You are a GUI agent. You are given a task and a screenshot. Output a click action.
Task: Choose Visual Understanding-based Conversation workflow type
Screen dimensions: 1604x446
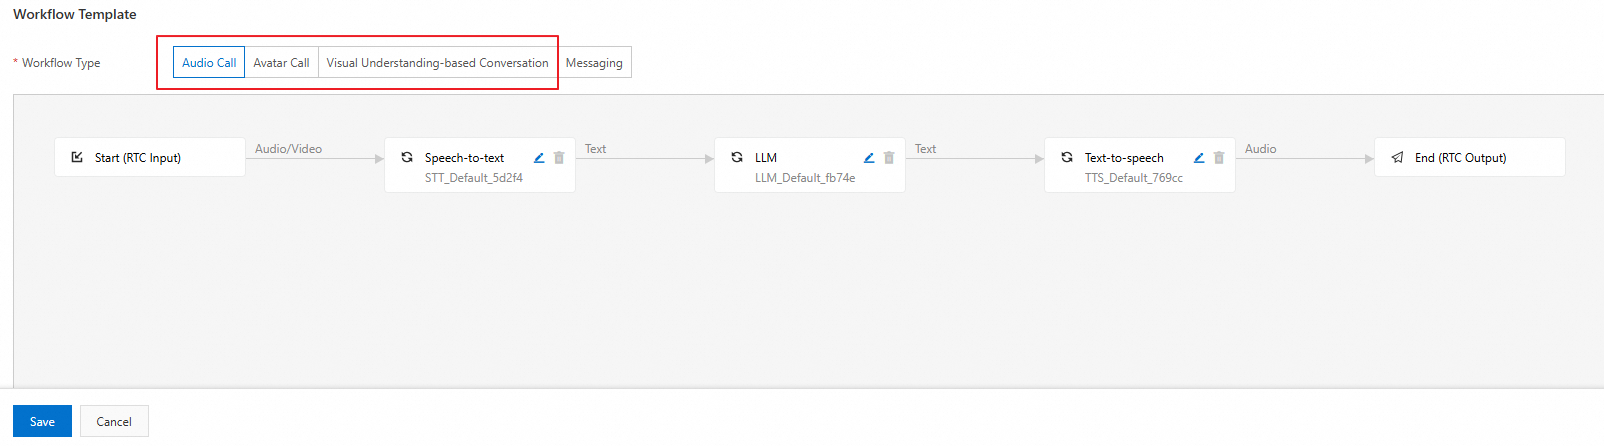click(x=437, y=62)
